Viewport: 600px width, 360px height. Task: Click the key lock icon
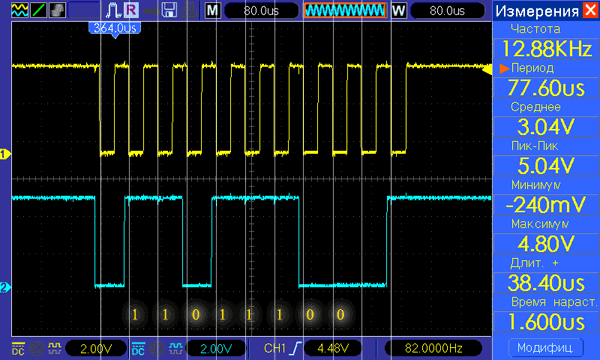coord(151,11)
